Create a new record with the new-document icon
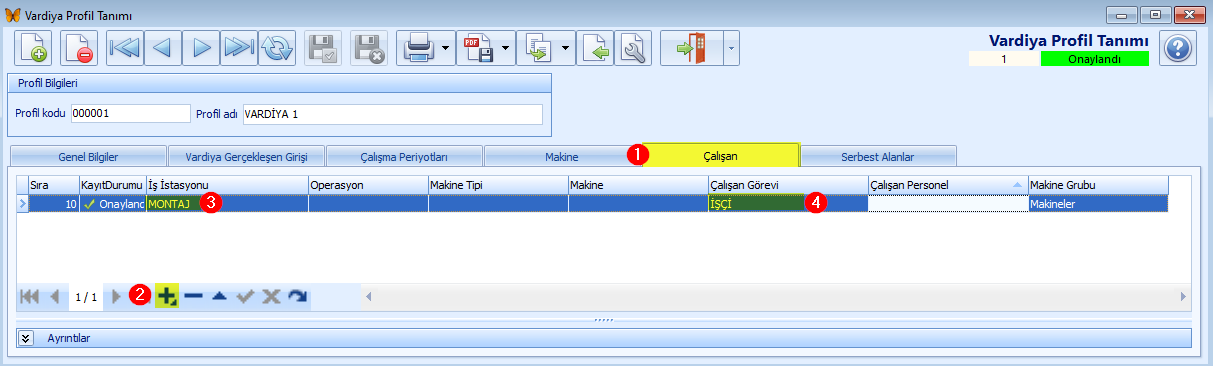Screen dimensions: 1213x366 click(x=33, y=48)
